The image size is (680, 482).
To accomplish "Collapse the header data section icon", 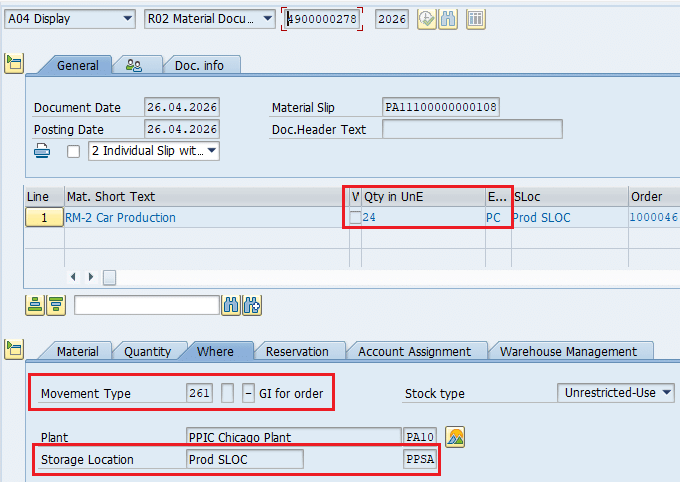I will pos(13,64).
